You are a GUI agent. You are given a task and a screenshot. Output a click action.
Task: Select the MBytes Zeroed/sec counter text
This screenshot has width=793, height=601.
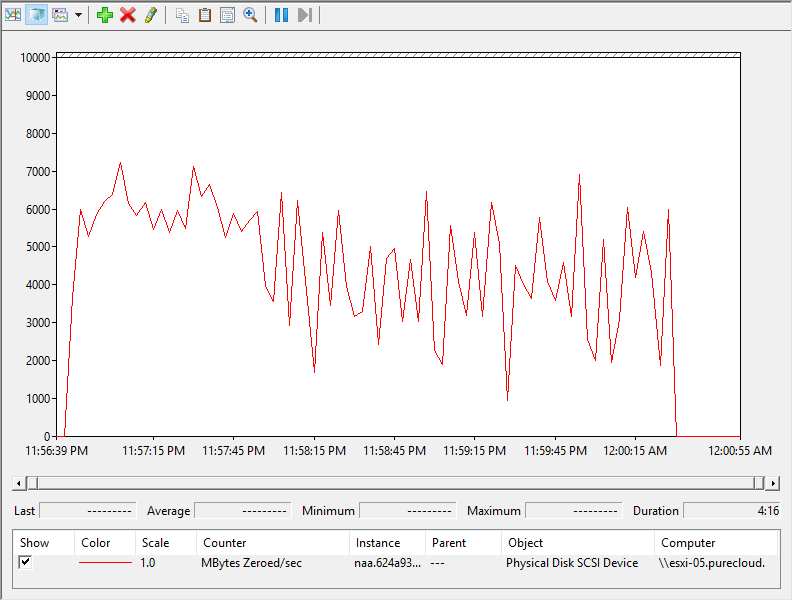pos(251,563)
